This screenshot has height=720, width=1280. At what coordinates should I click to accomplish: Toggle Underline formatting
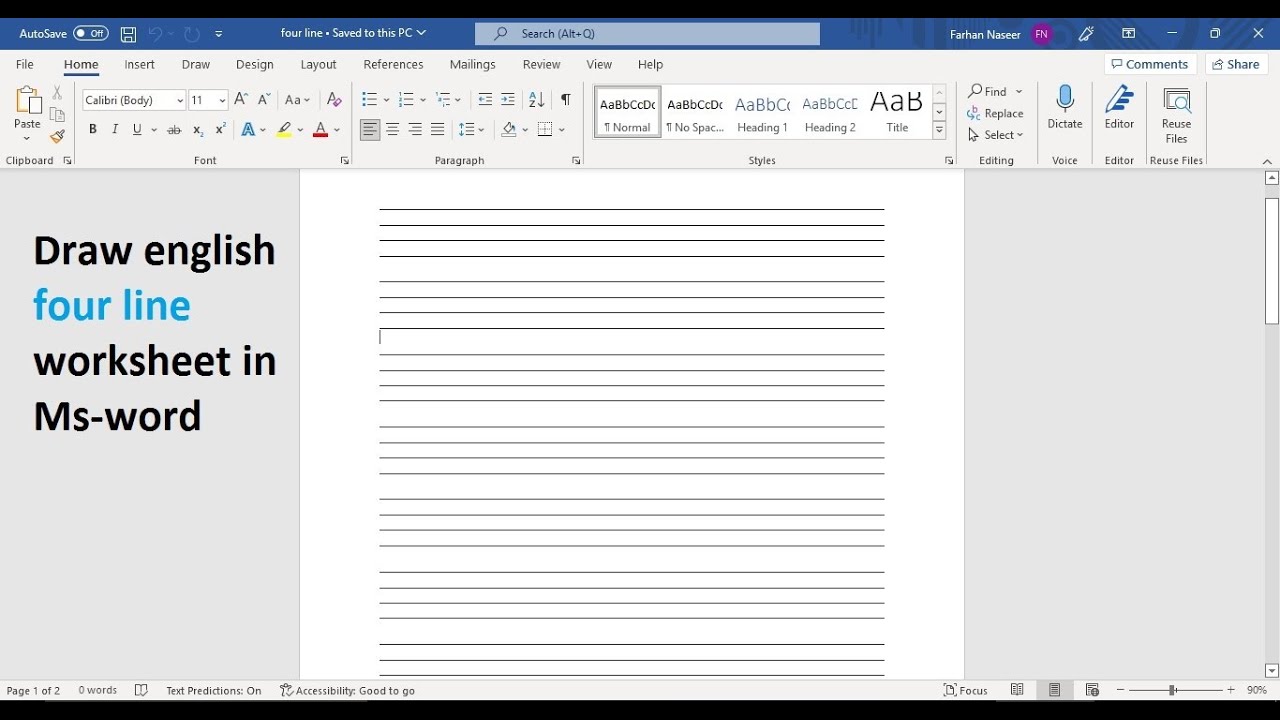[x=137, y=130]
